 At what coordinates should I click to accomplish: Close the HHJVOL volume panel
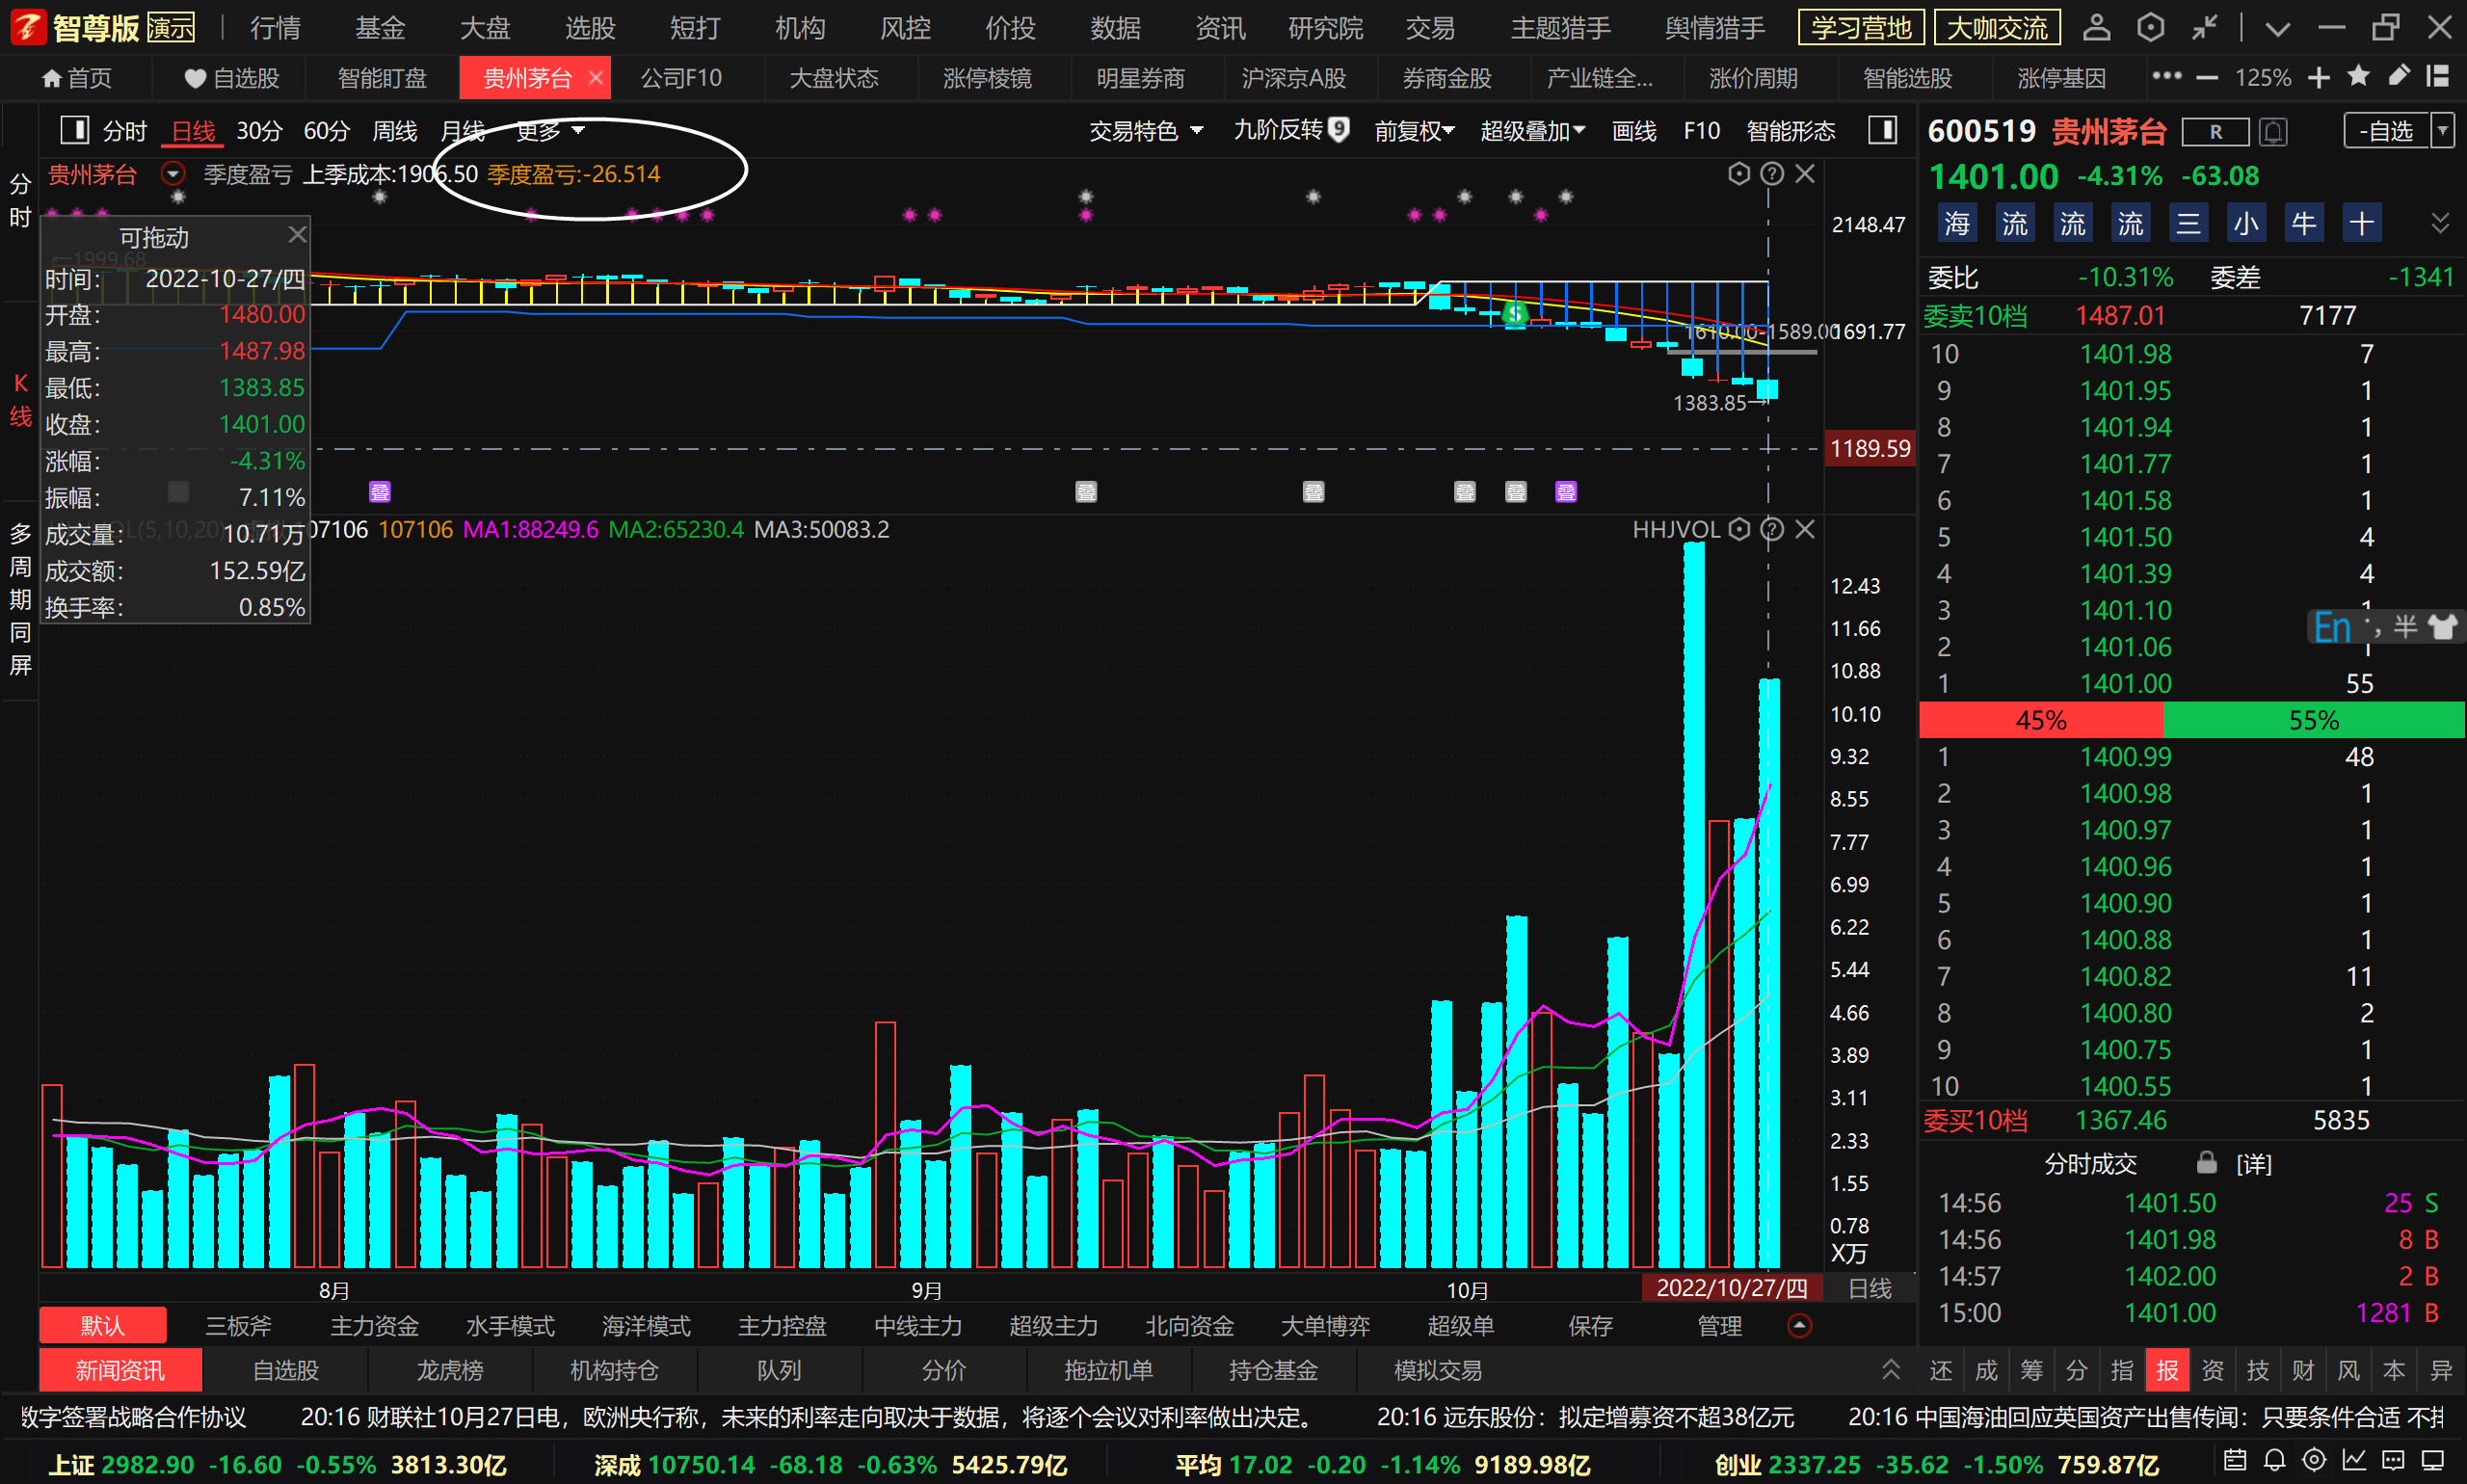tap(1805, 529)
